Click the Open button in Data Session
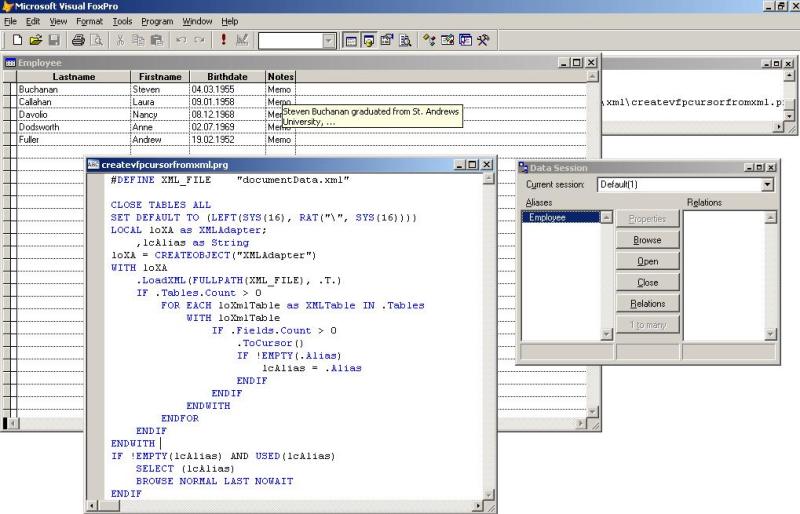The image size is (800, 514). (647, 261)
